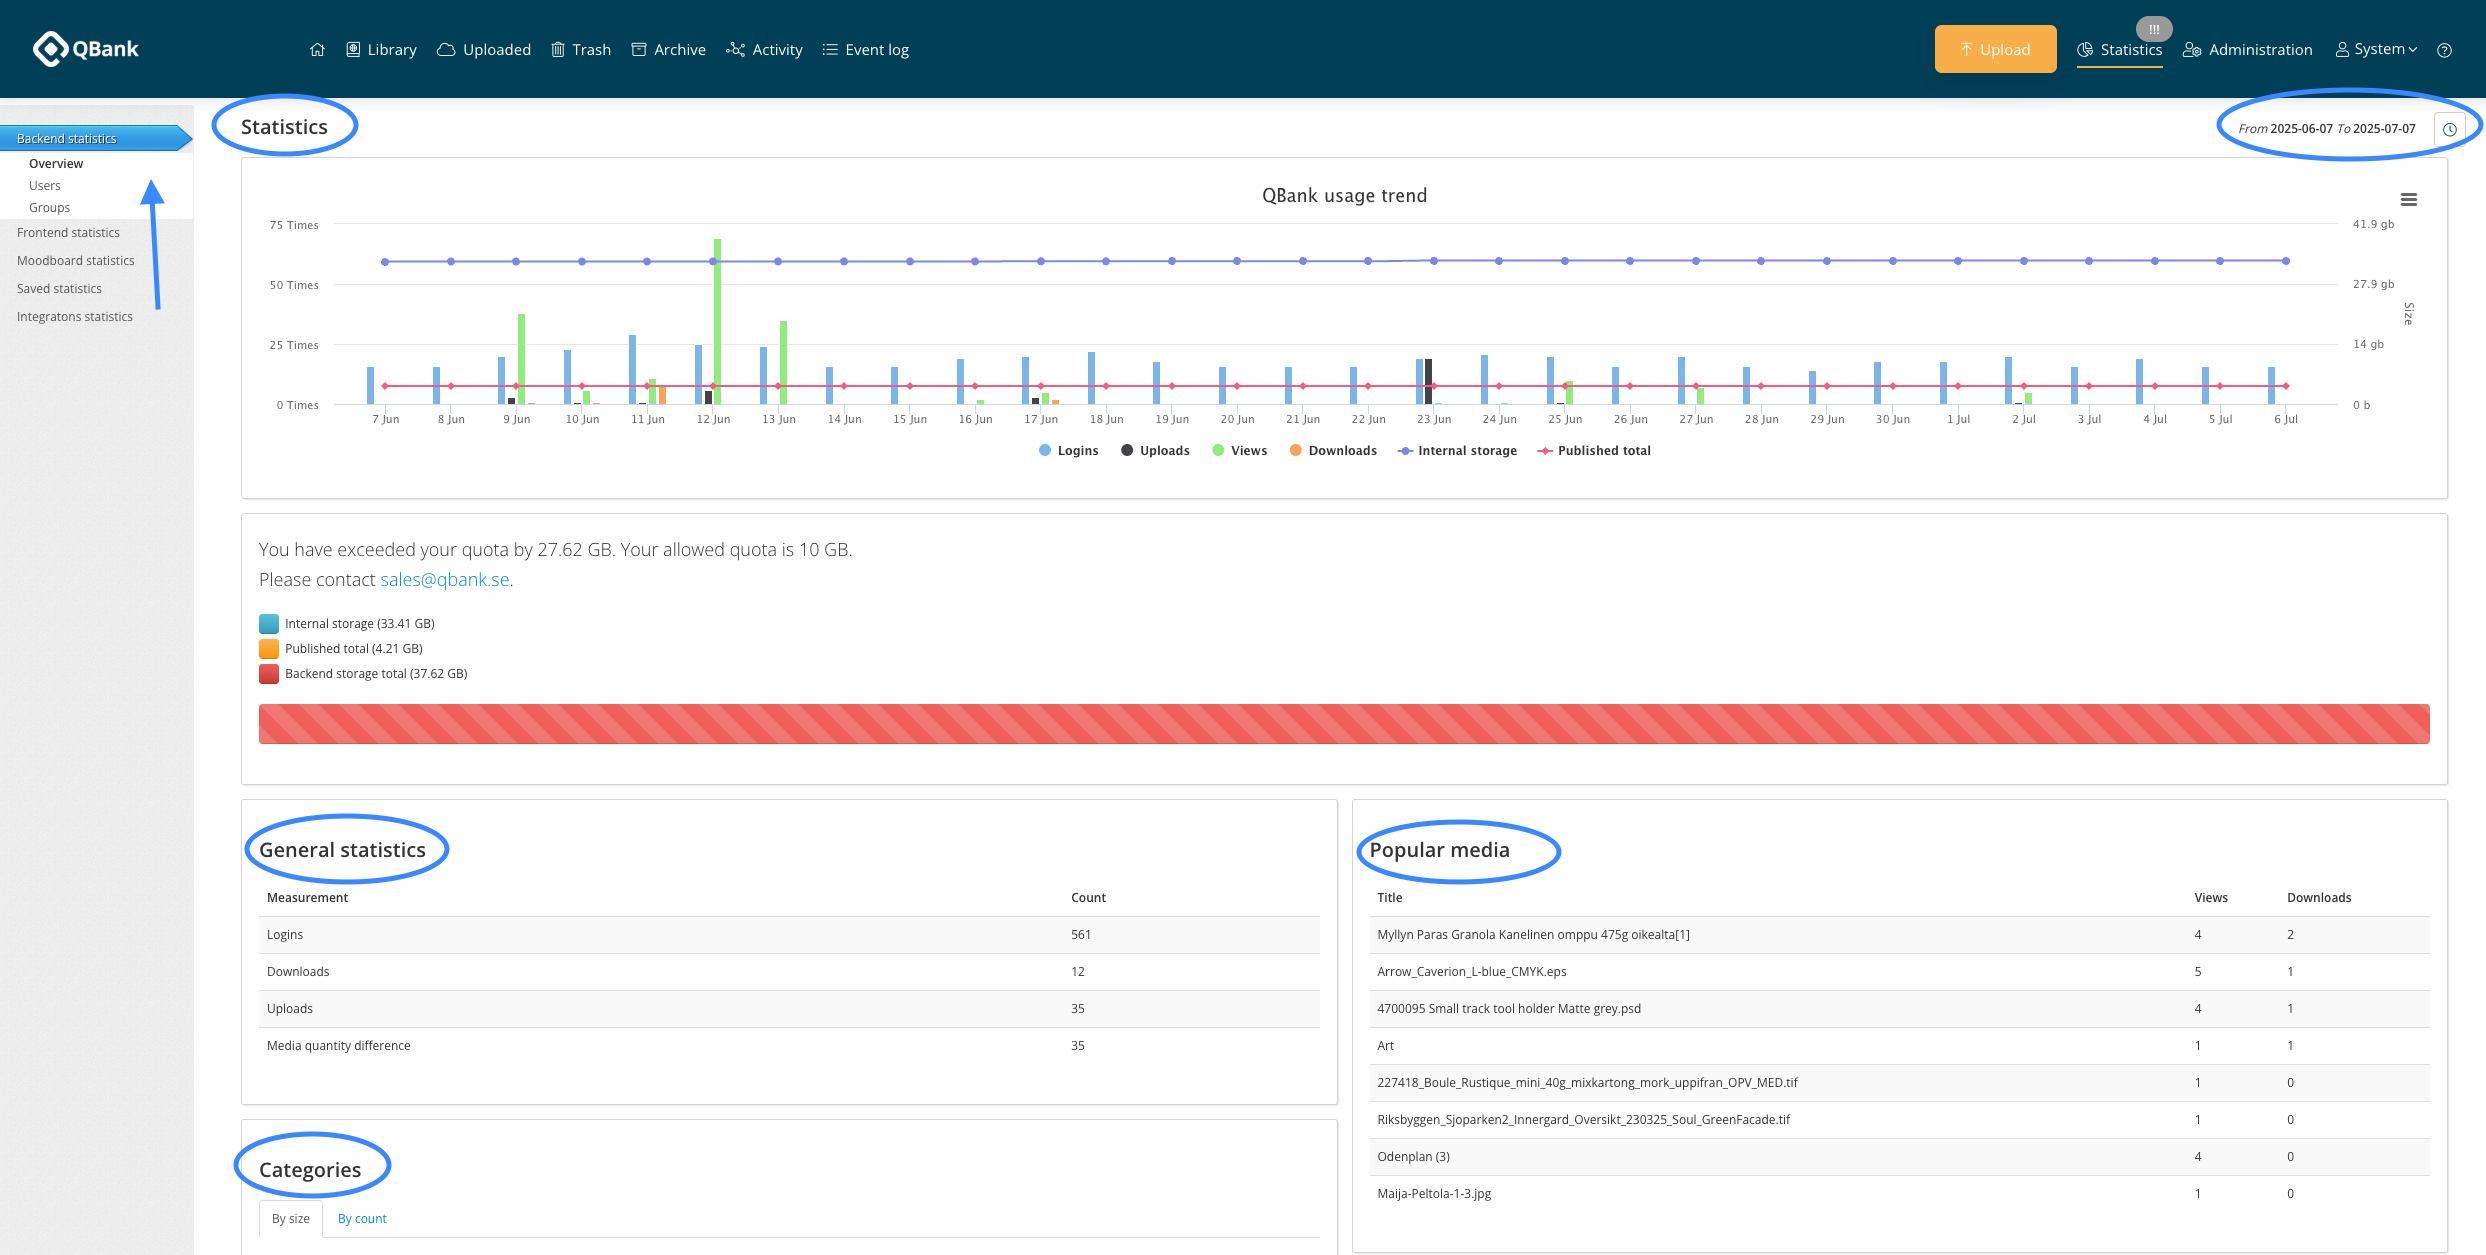Screen dimensions: 2486x1255
Task: Select Overview under Backend statistics
Action: (56, 164)
